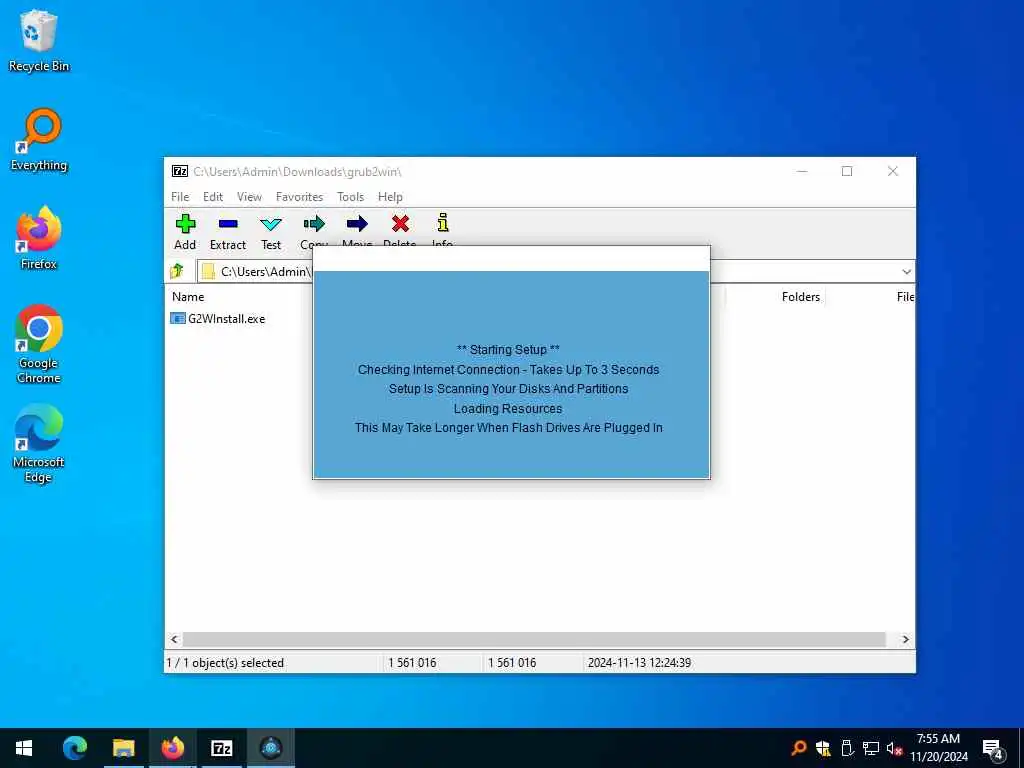
Task: Click the 7z icon in the title bar
Action: [180, 171]
